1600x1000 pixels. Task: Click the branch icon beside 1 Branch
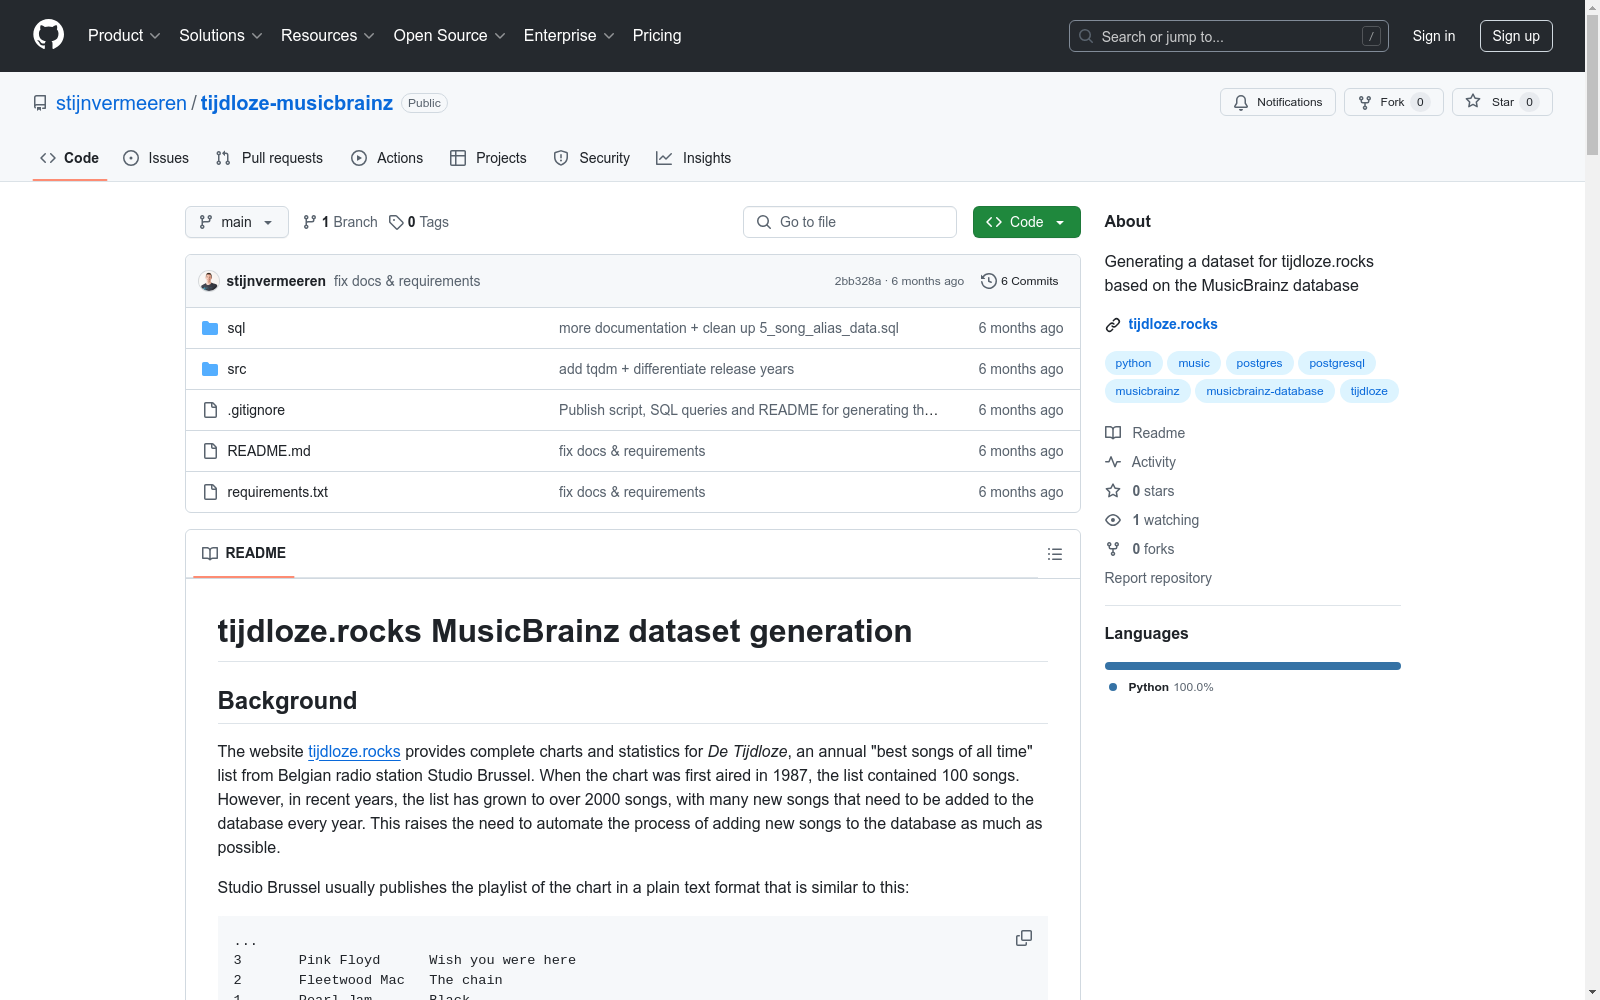click(310, 222)
